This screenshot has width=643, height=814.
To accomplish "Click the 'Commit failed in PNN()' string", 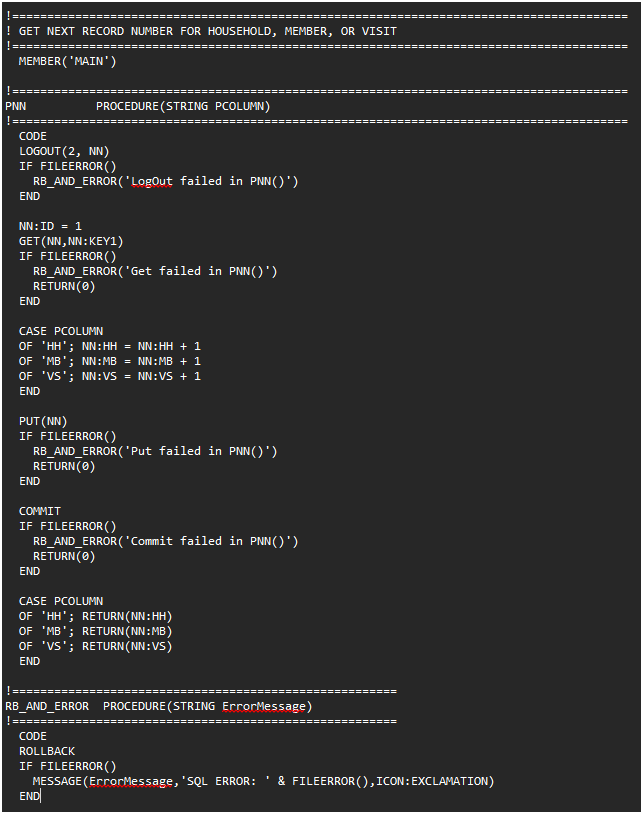I will coord(208,541).
